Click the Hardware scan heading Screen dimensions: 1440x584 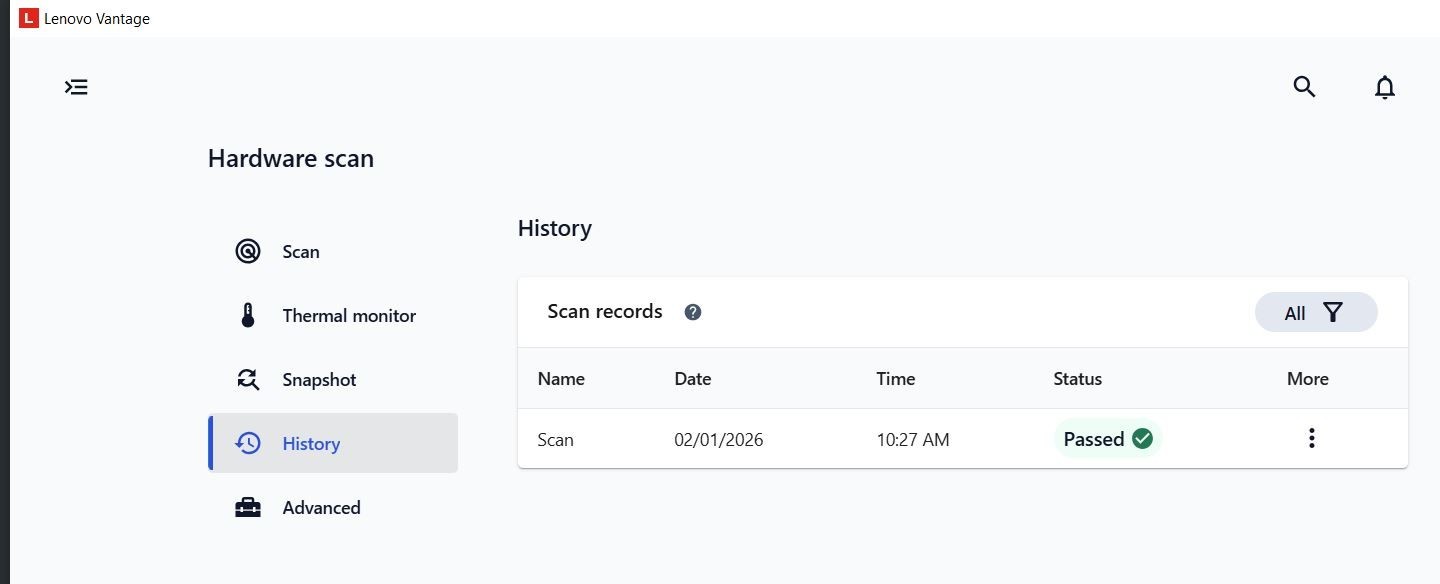[x=291, y=158]
